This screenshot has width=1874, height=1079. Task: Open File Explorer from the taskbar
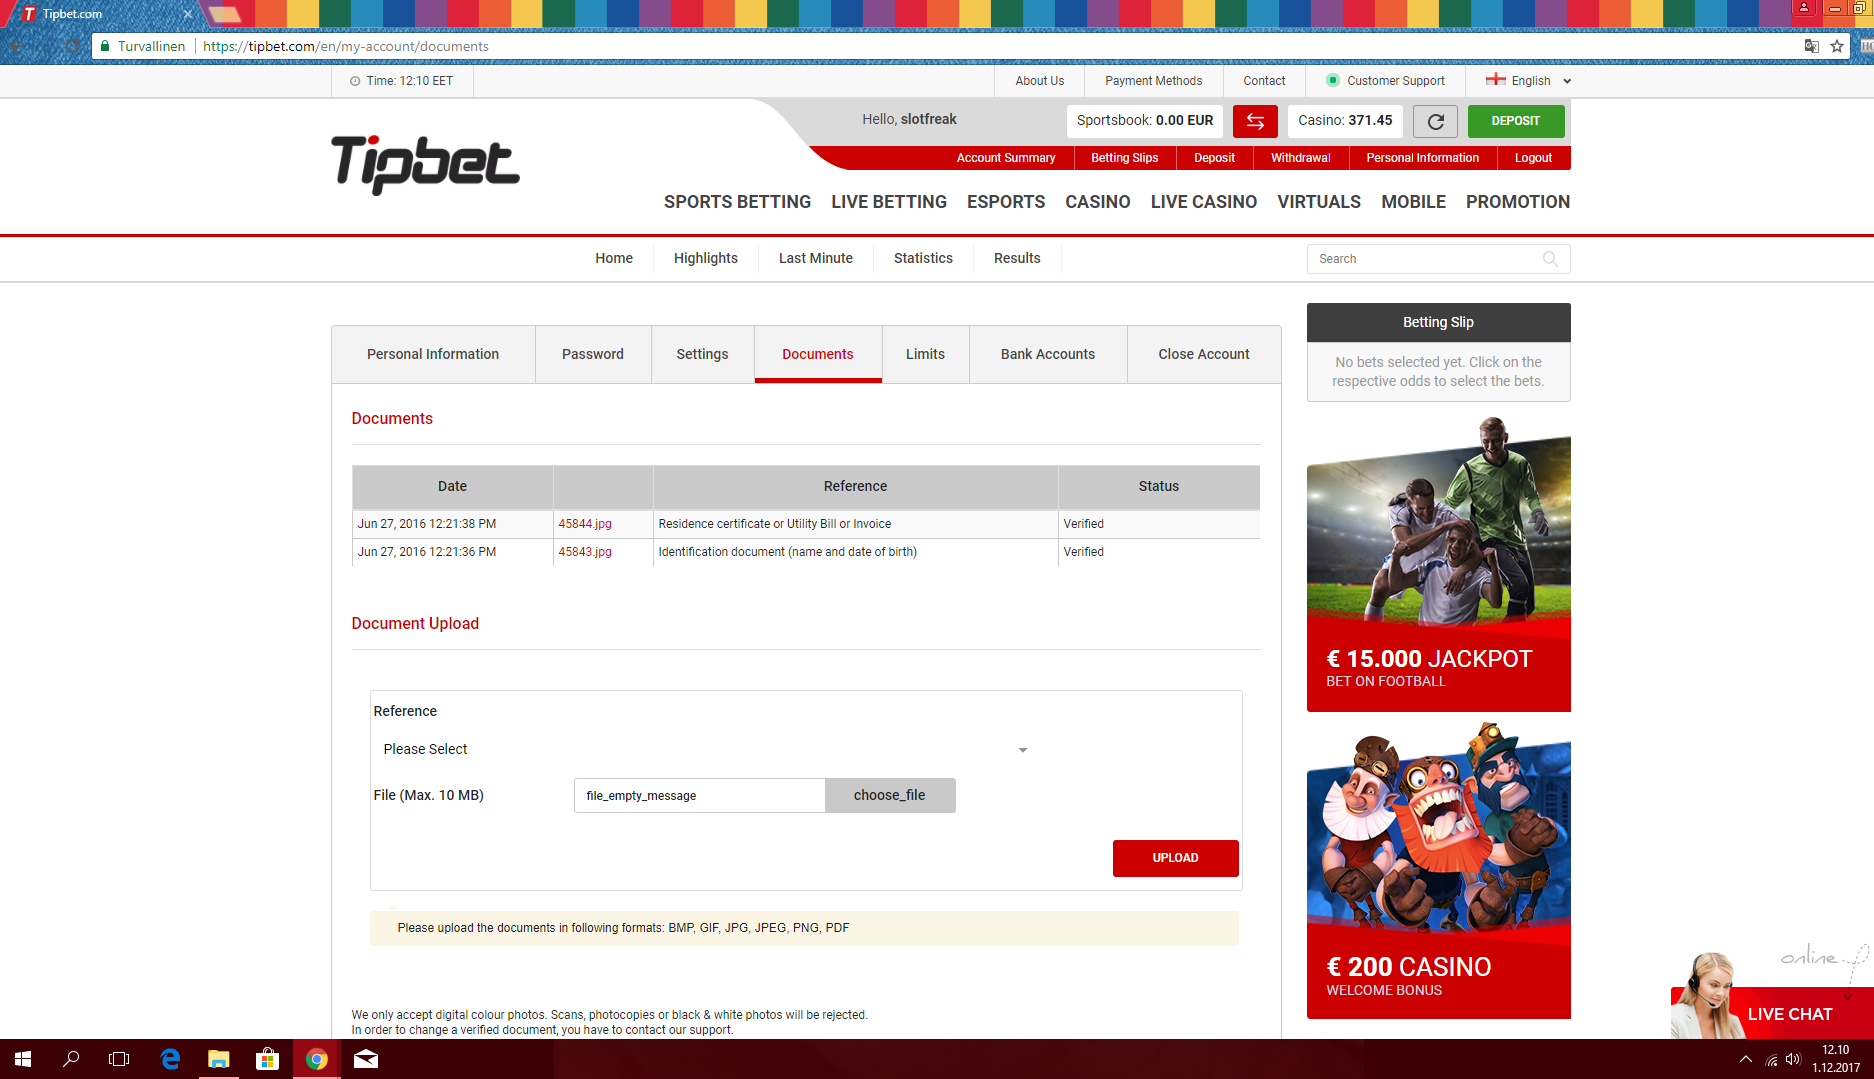219,1059
